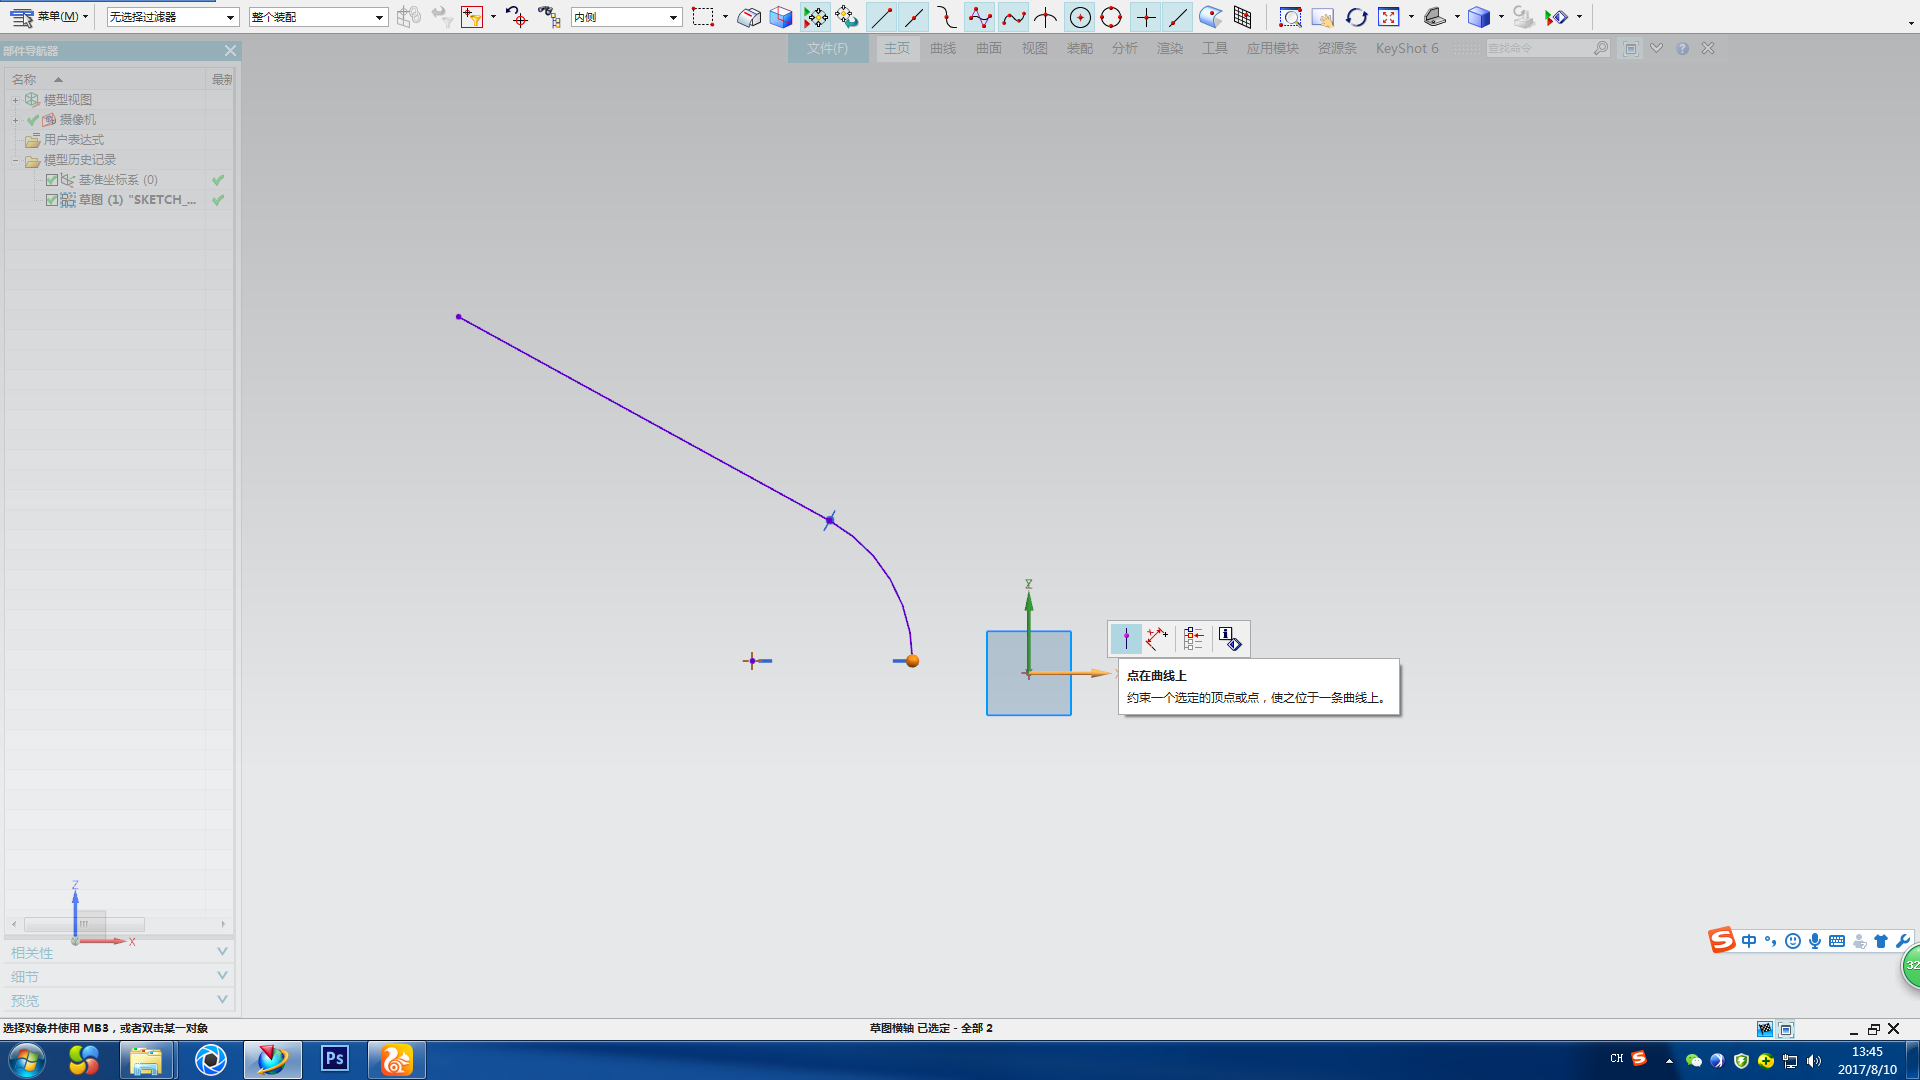Click the selection filter funnel icon
Image resolution: width=1920 pixels, height=1080 pixels.
coord(473,17)
